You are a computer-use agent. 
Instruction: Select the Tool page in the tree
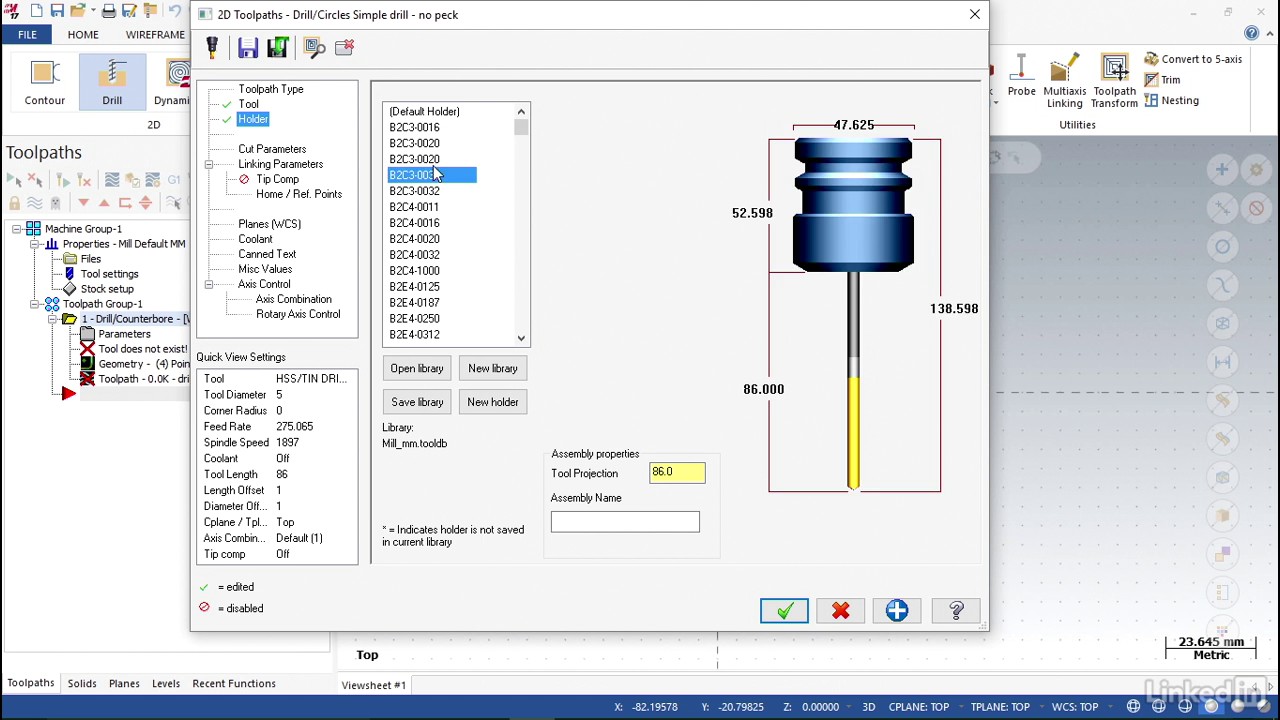(x=248, y=104)
